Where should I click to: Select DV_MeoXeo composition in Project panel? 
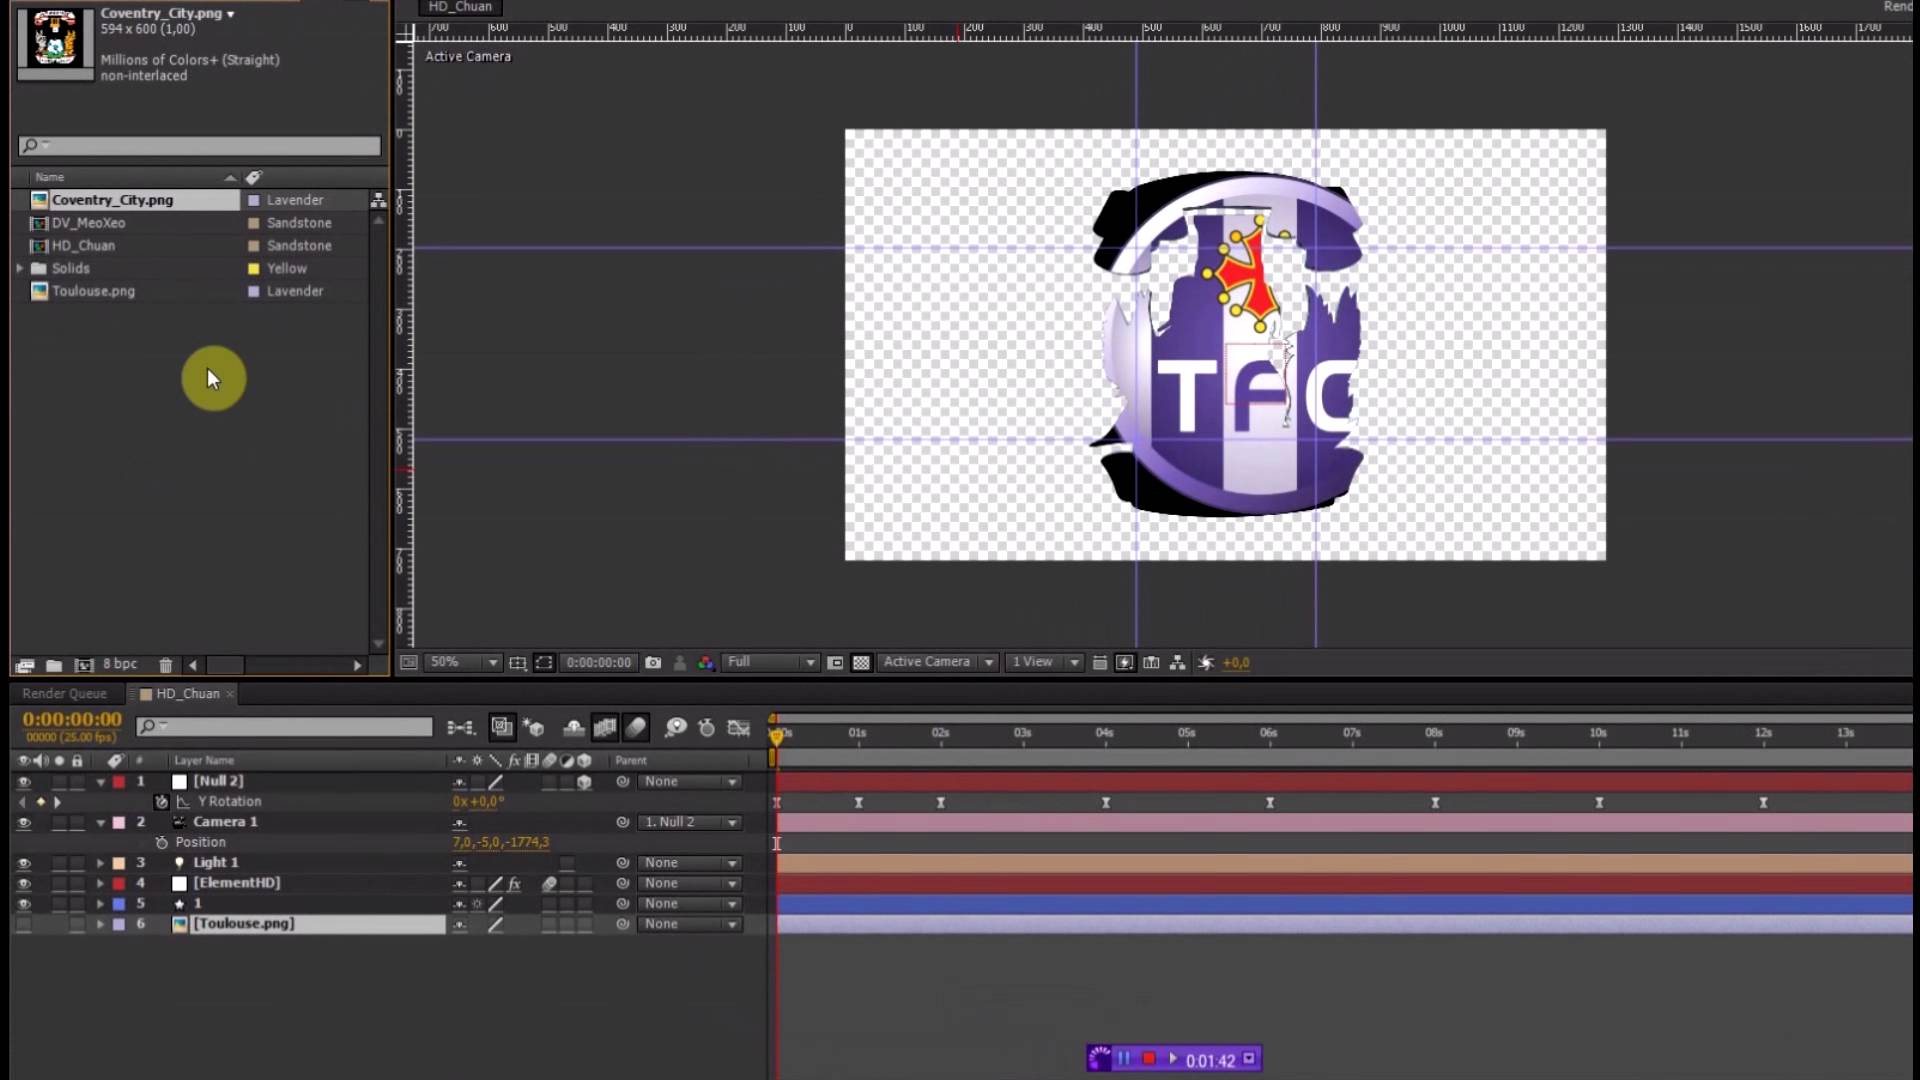click(88, 223)
